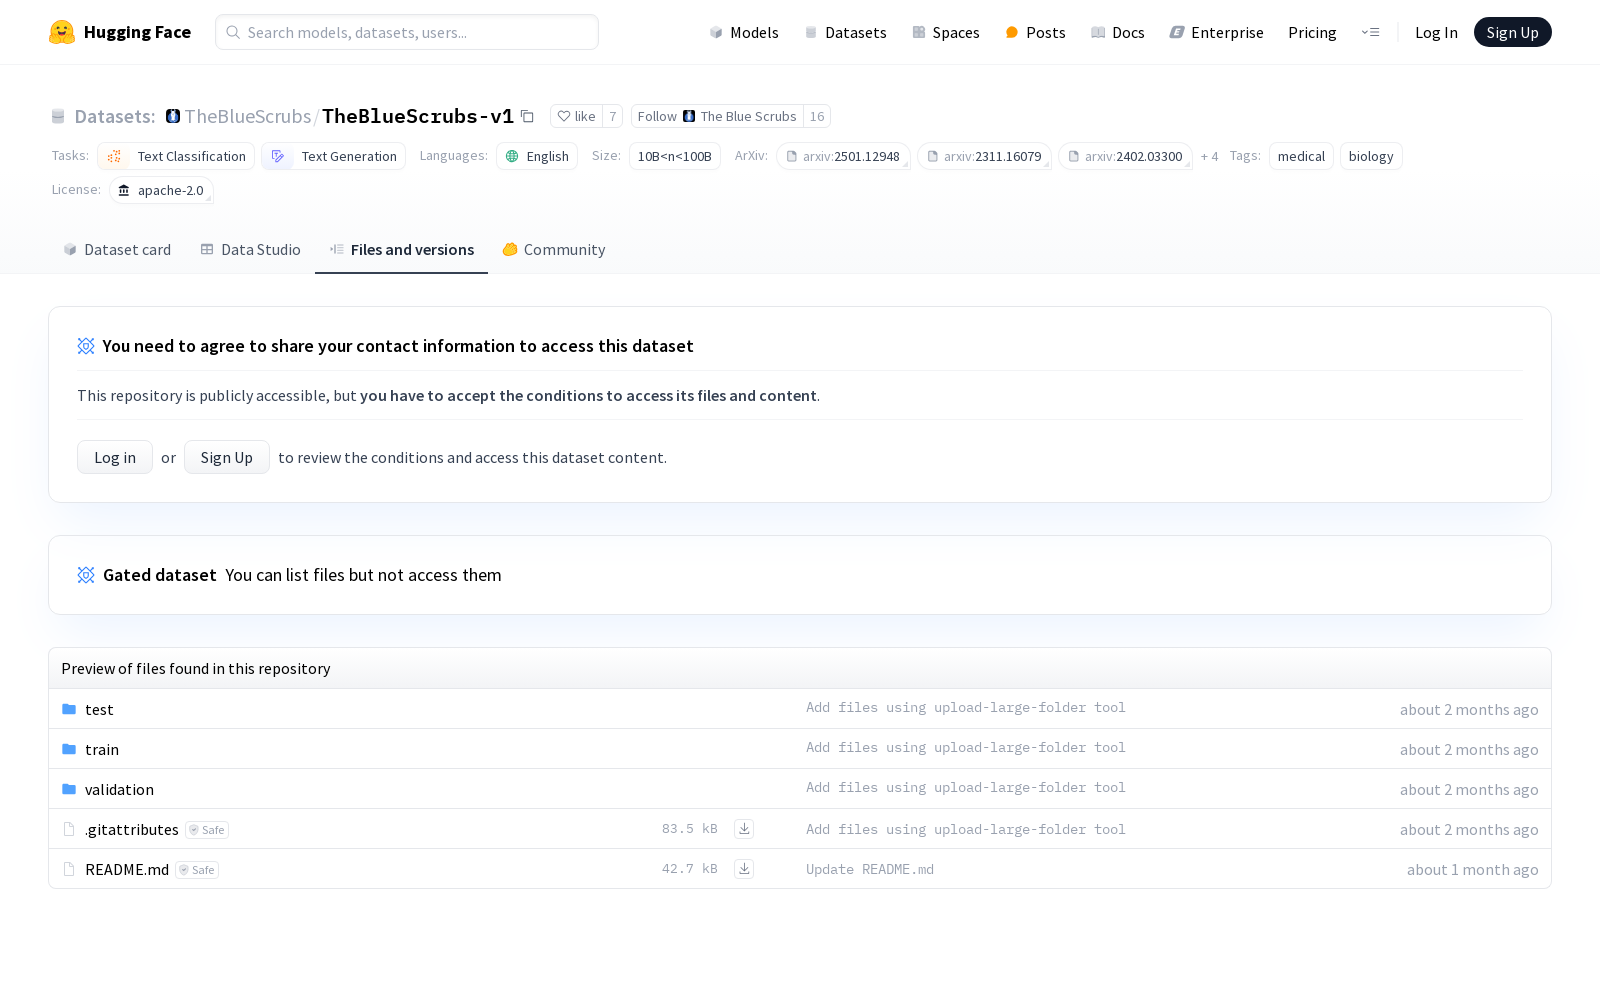Open the Models page
Viewport: 1600px width, 1000px height.
point(744,32)
